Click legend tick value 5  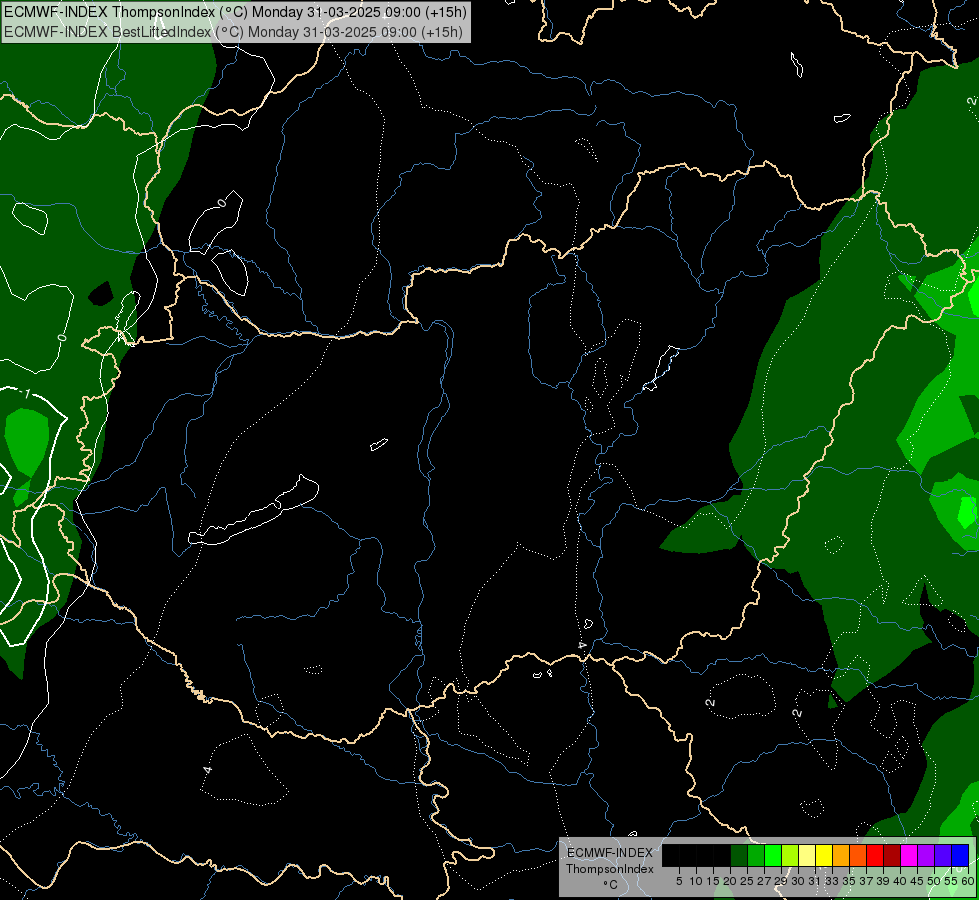click(679, 881)
